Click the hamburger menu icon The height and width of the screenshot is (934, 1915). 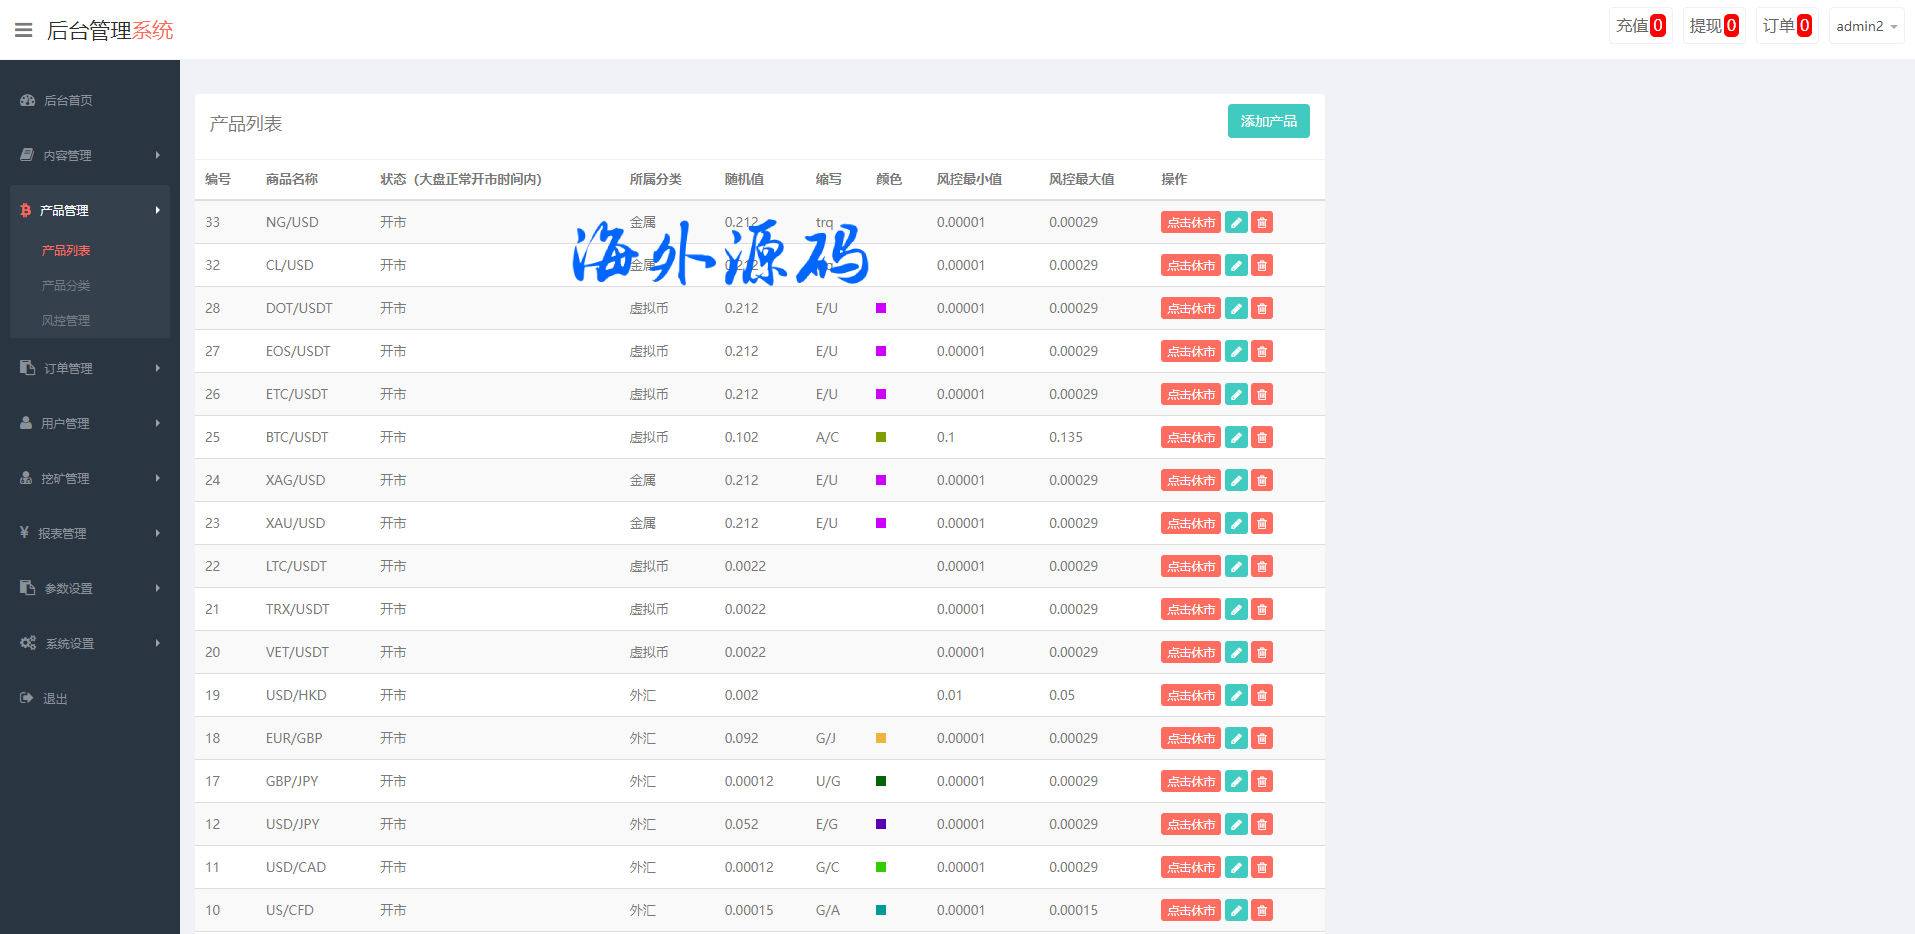pos(24,30)
